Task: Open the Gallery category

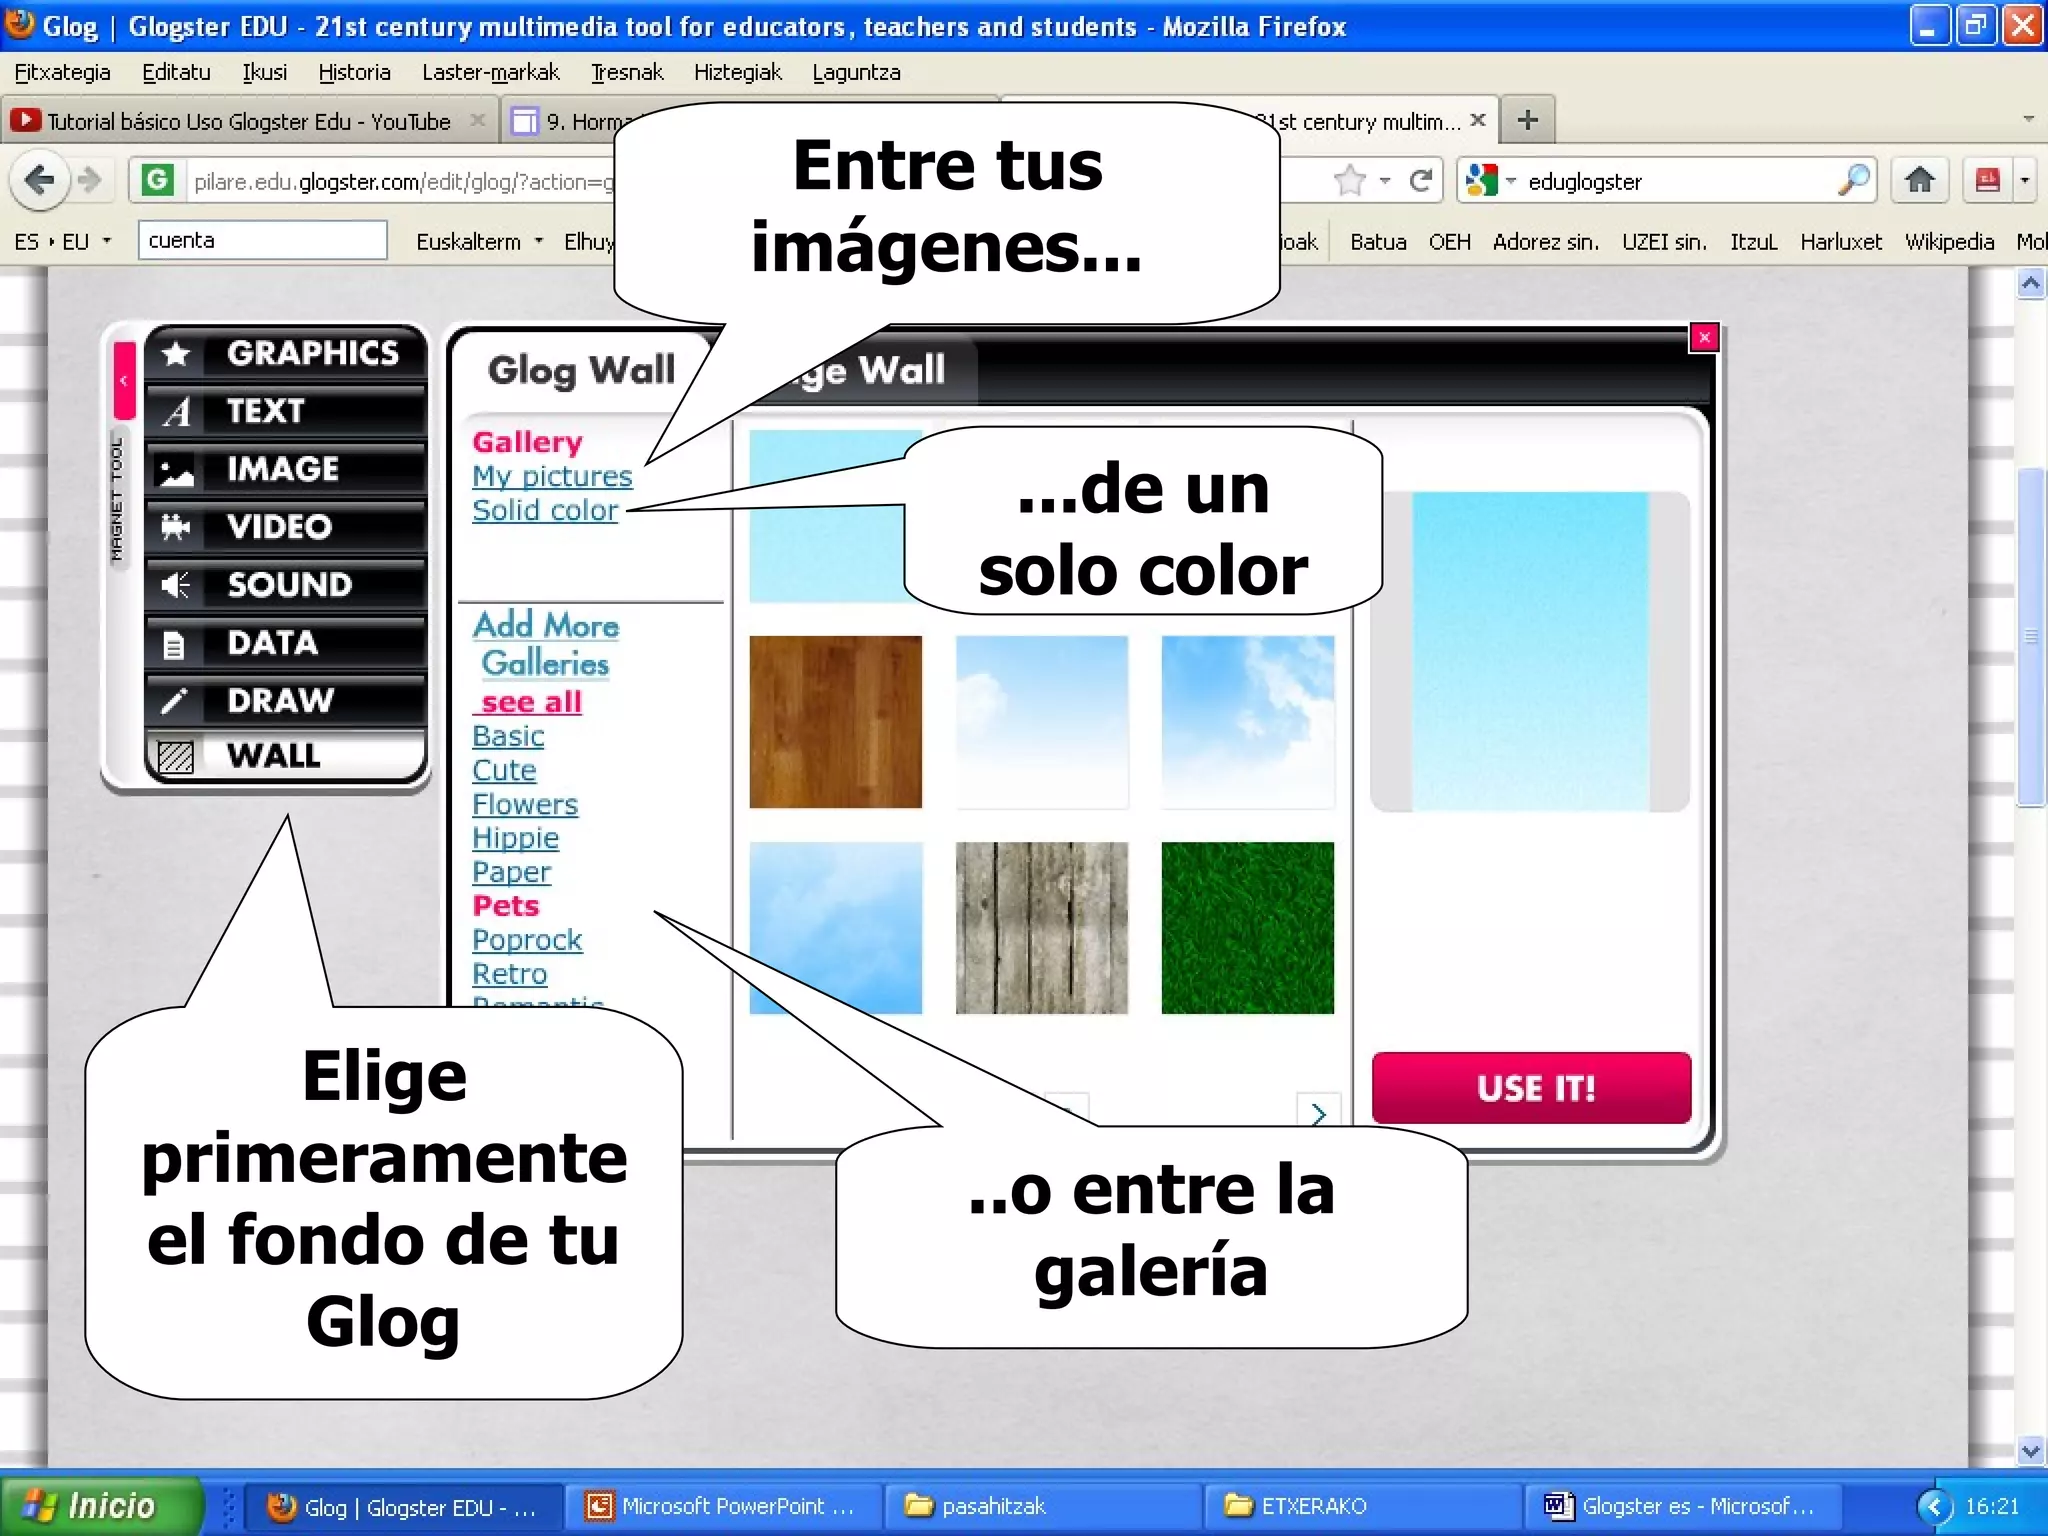Action: pyautogui.click(x=527, y=442)
